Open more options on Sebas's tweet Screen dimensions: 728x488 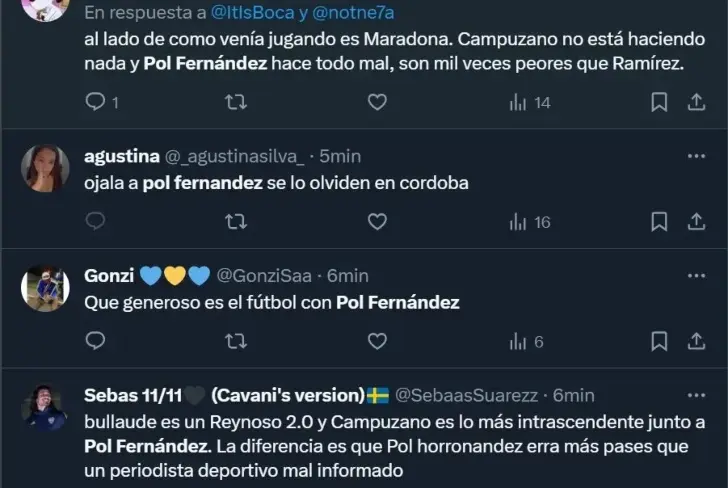tap(695, 395)
